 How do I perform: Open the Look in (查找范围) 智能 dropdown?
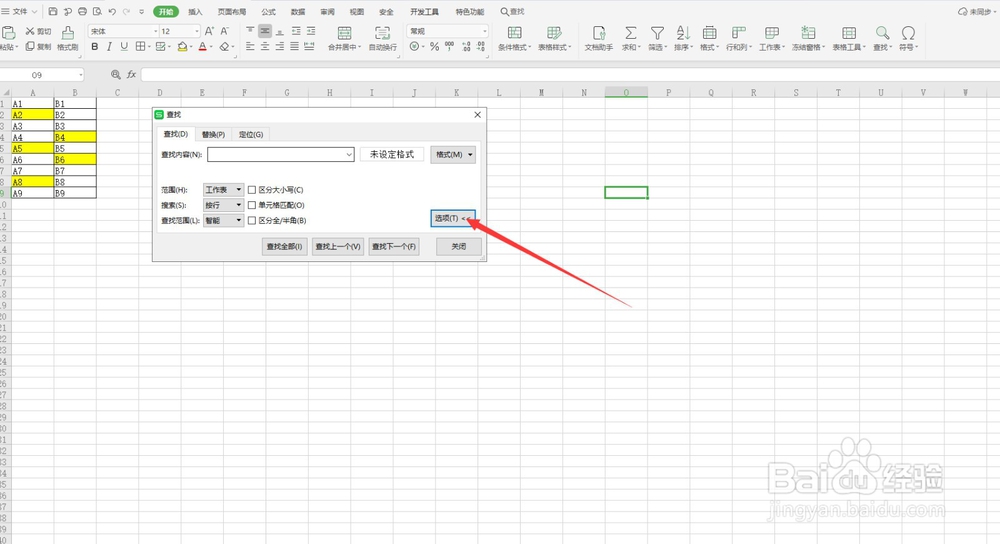pyautogui.click(x=223, y=221)
